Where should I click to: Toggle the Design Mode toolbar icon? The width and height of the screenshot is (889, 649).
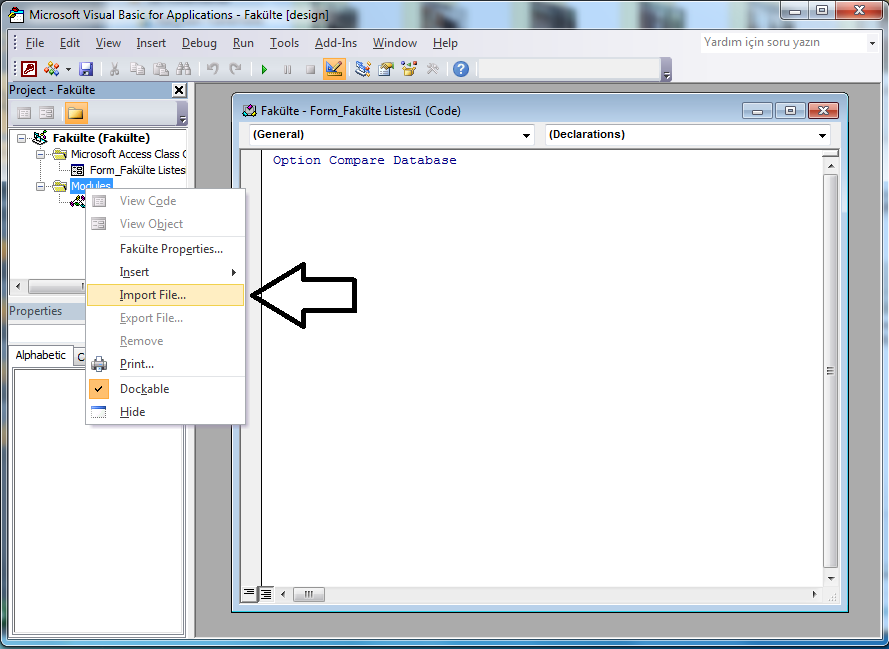(x=335, y=69)
